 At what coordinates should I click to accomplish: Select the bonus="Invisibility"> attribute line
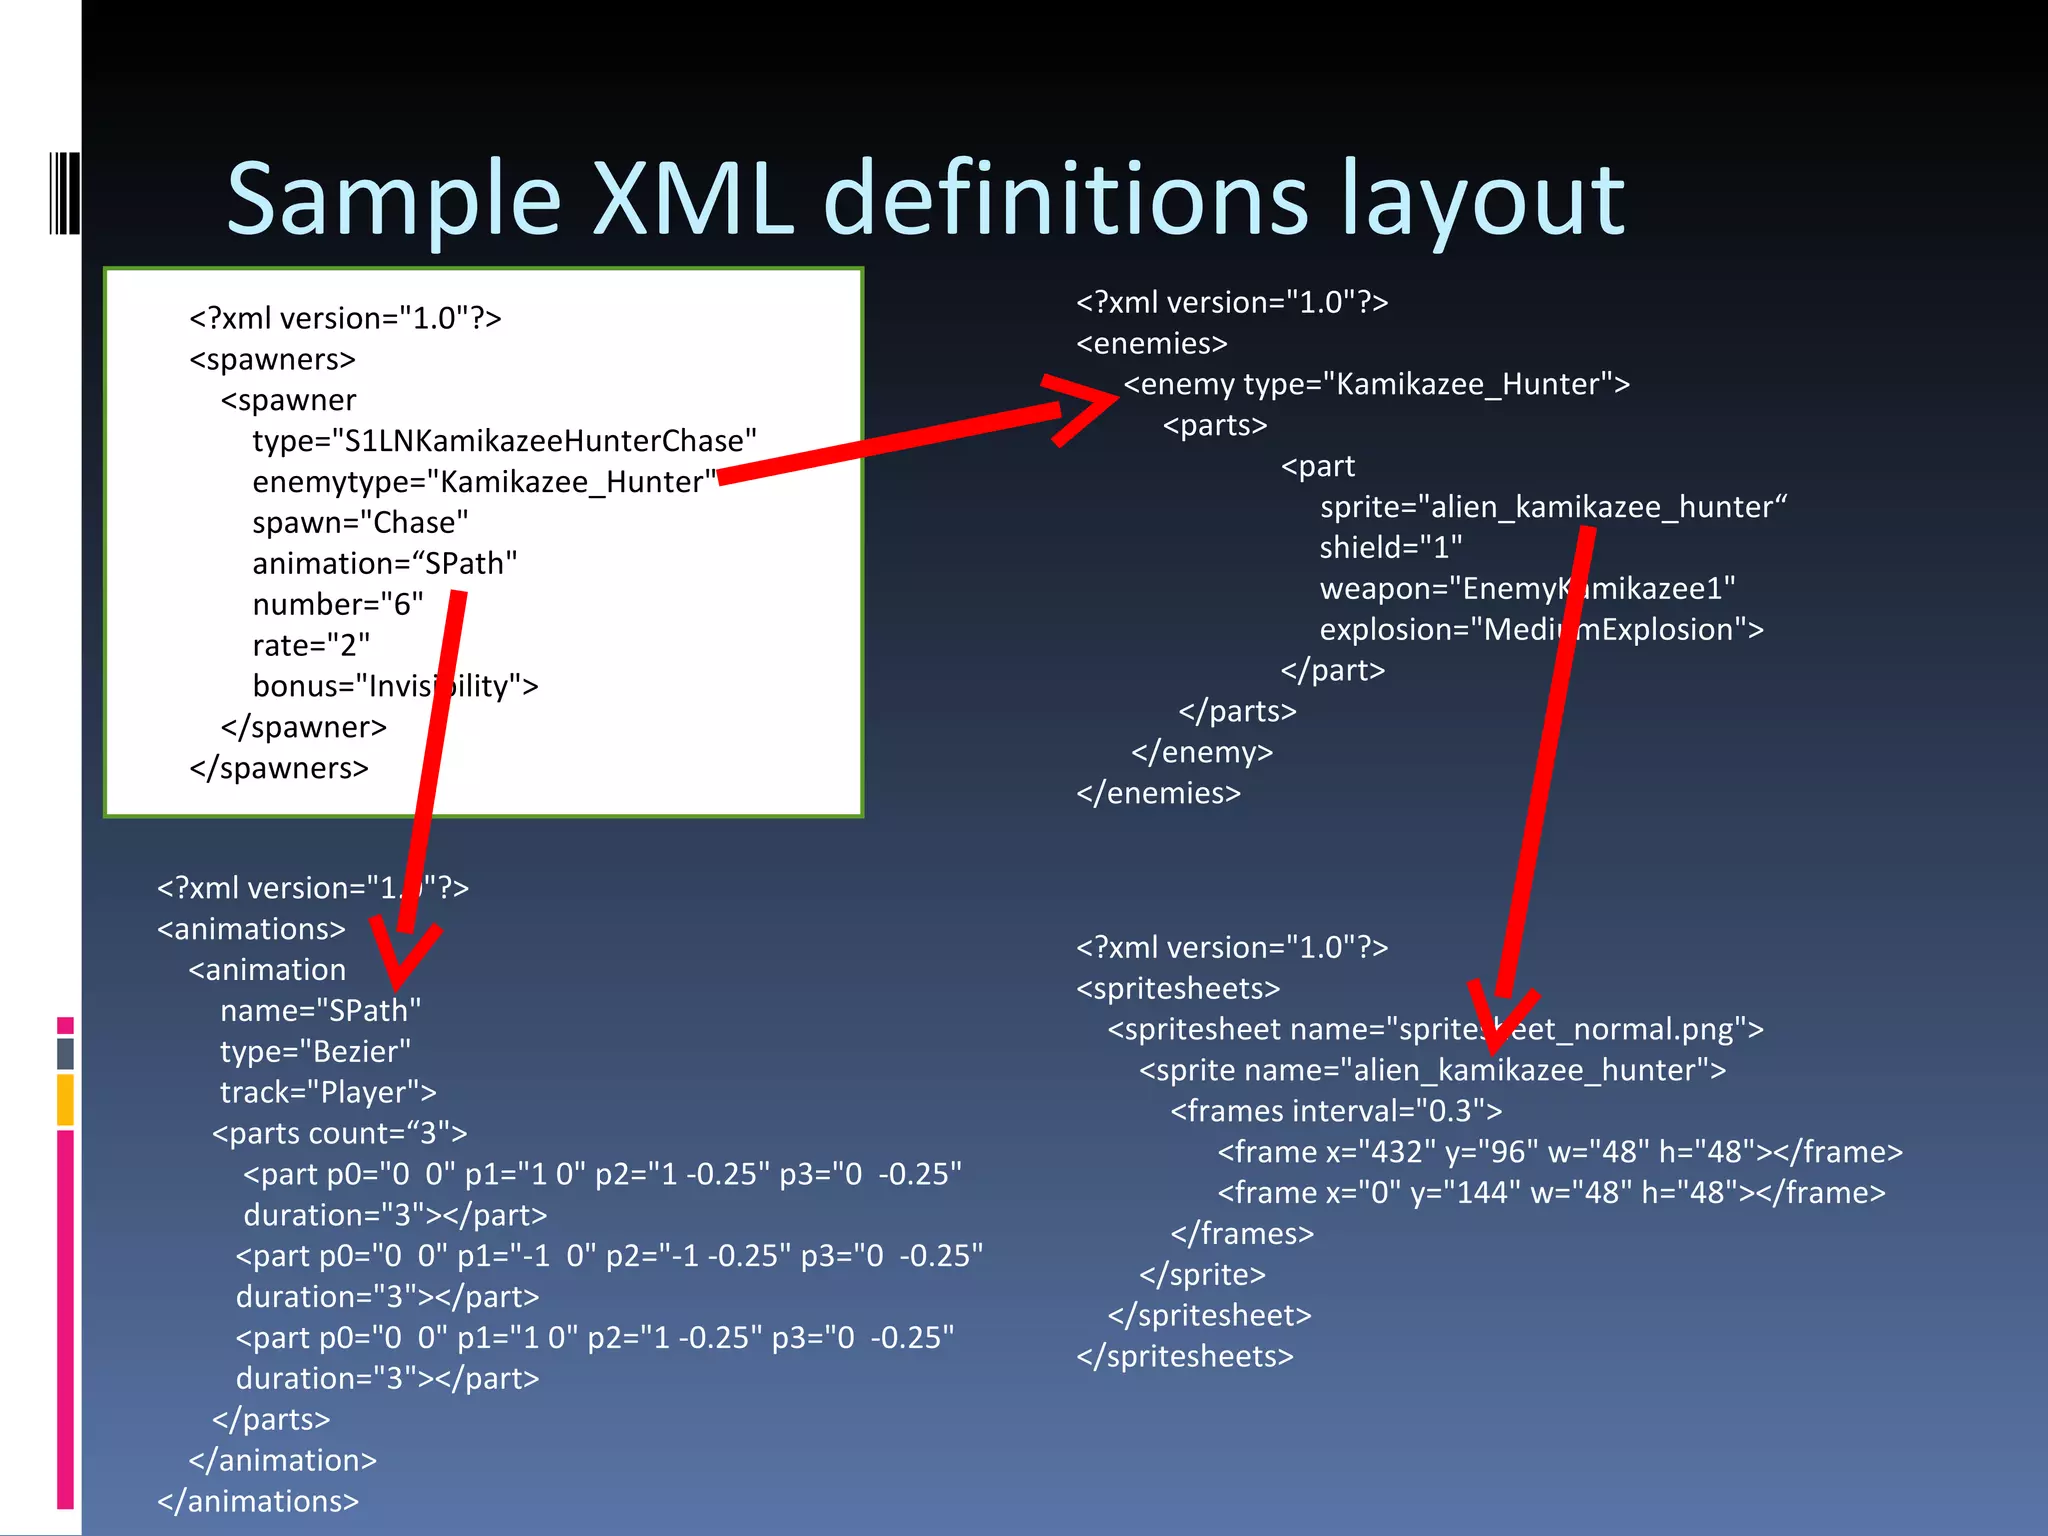[395, 687]
